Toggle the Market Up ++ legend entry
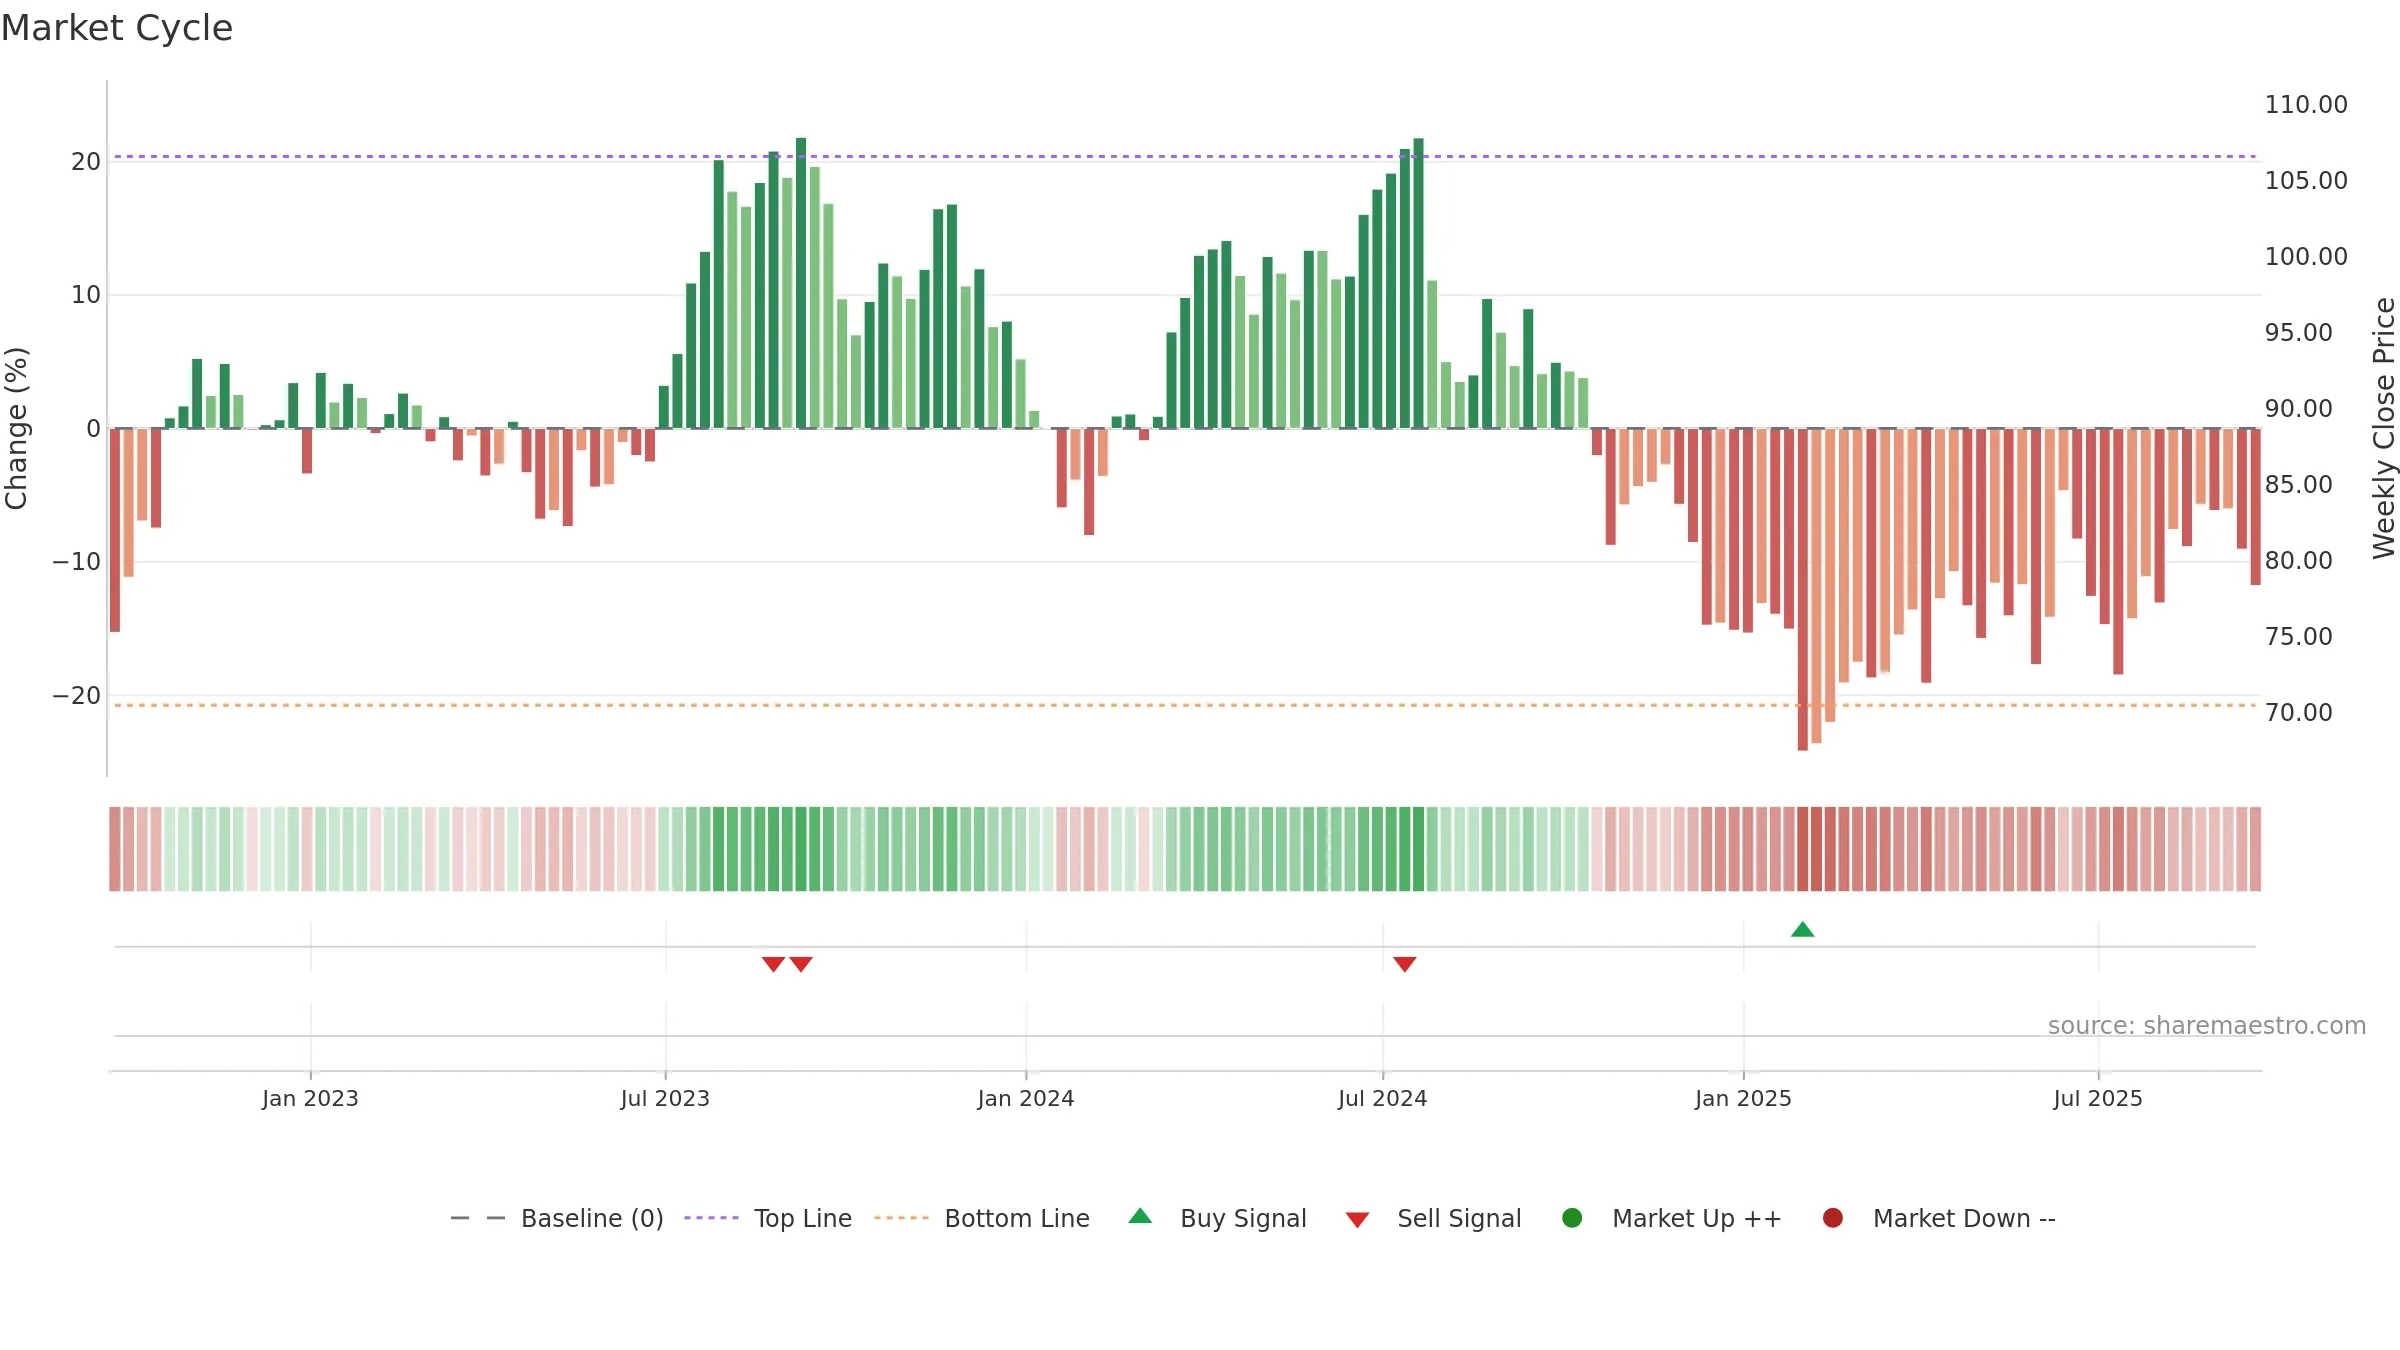Screen dimensions: 2400x1350 [1671, 1218]
